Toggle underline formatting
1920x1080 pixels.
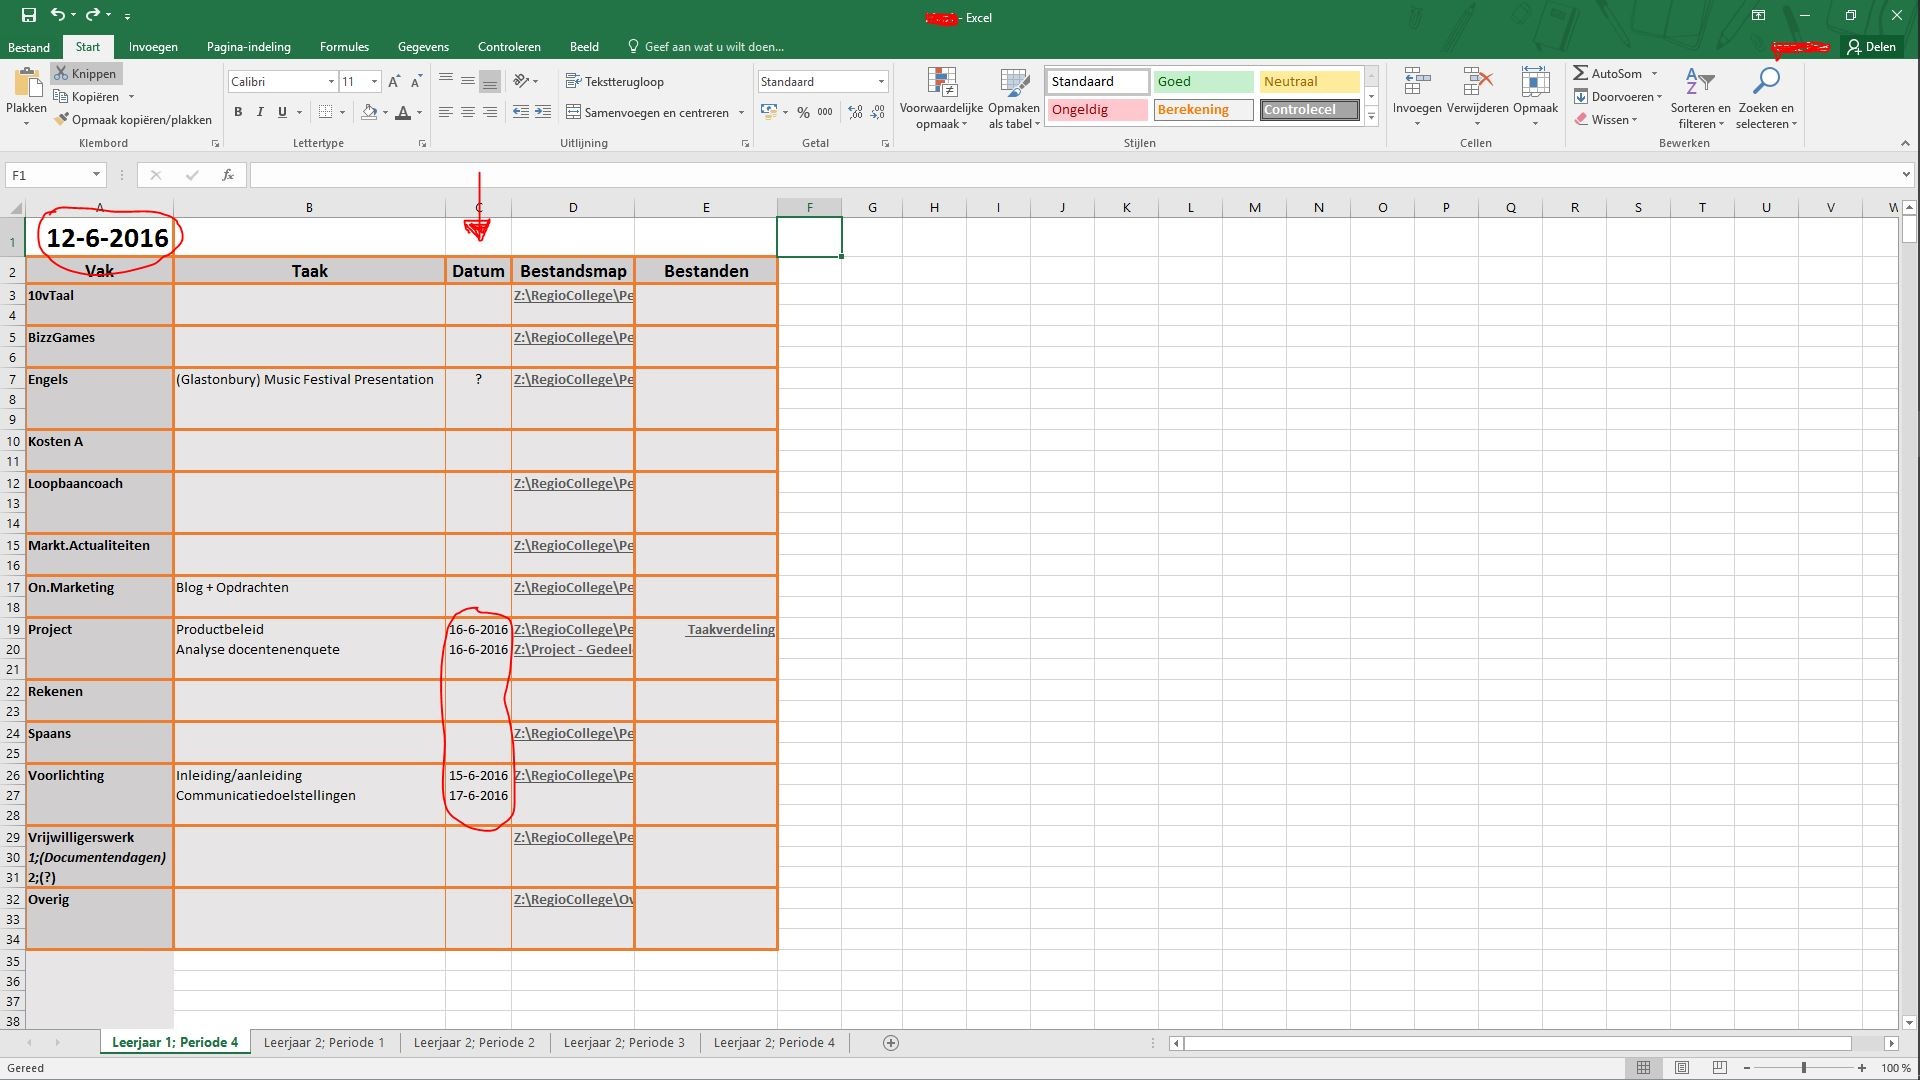281,112
